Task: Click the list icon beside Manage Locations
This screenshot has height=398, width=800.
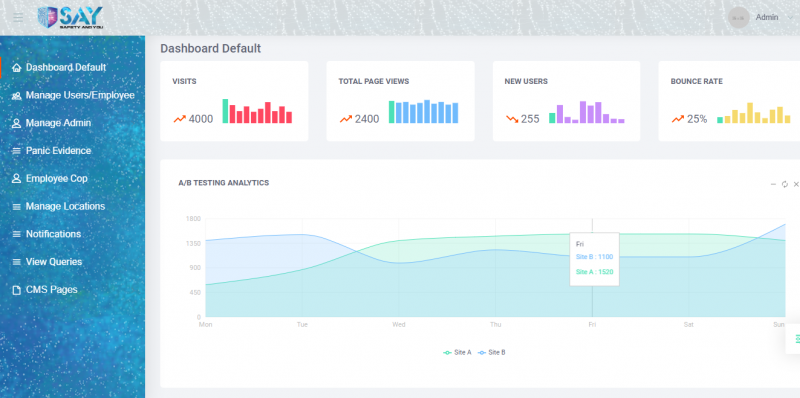Action: 16,207
